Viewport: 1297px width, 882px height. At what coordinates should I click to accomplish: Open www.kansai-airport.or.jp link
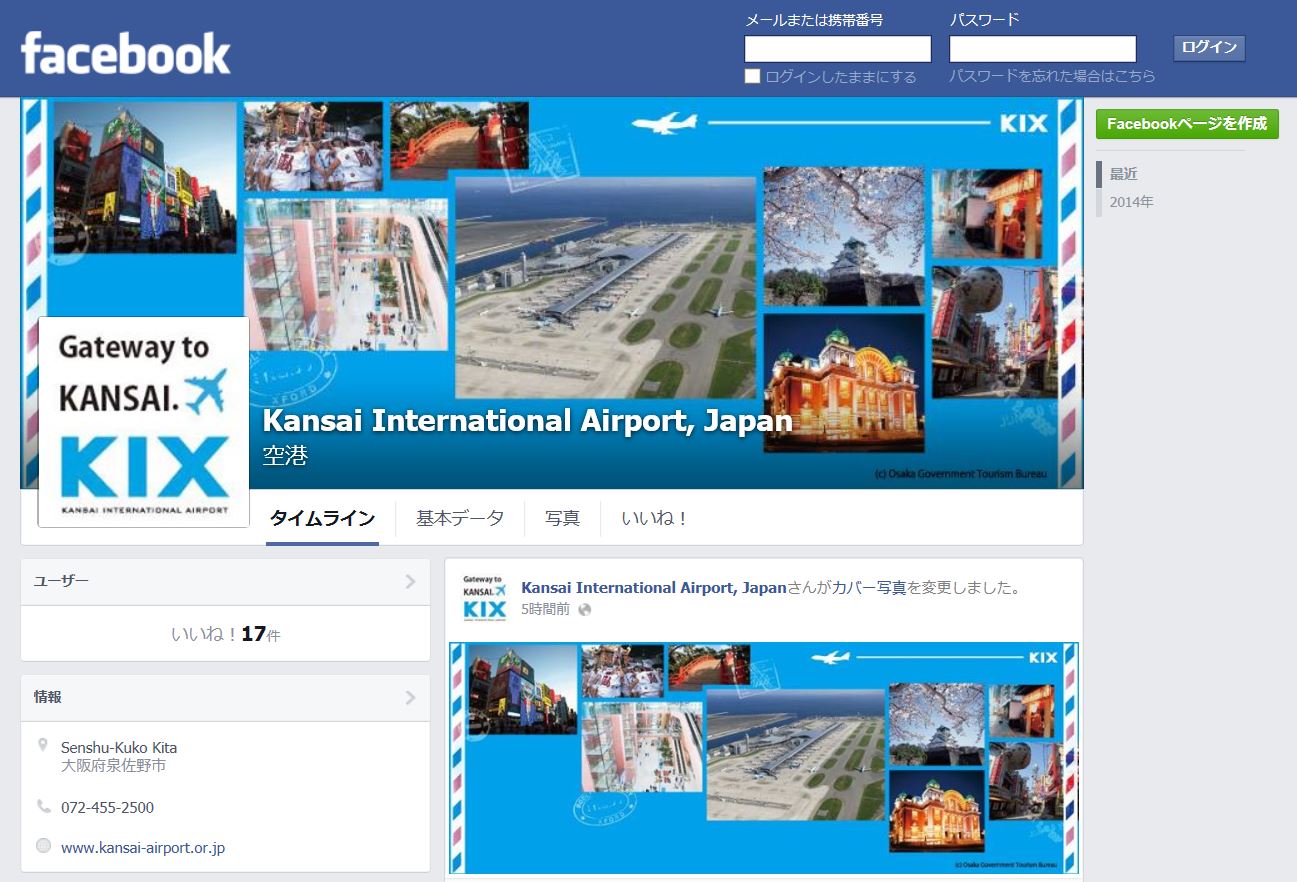[143, 847]
